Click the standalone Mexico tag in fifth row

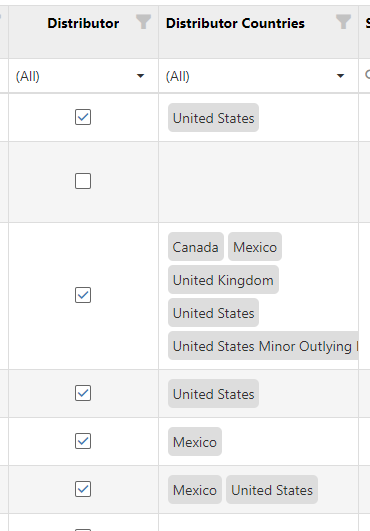click(195, 442)
